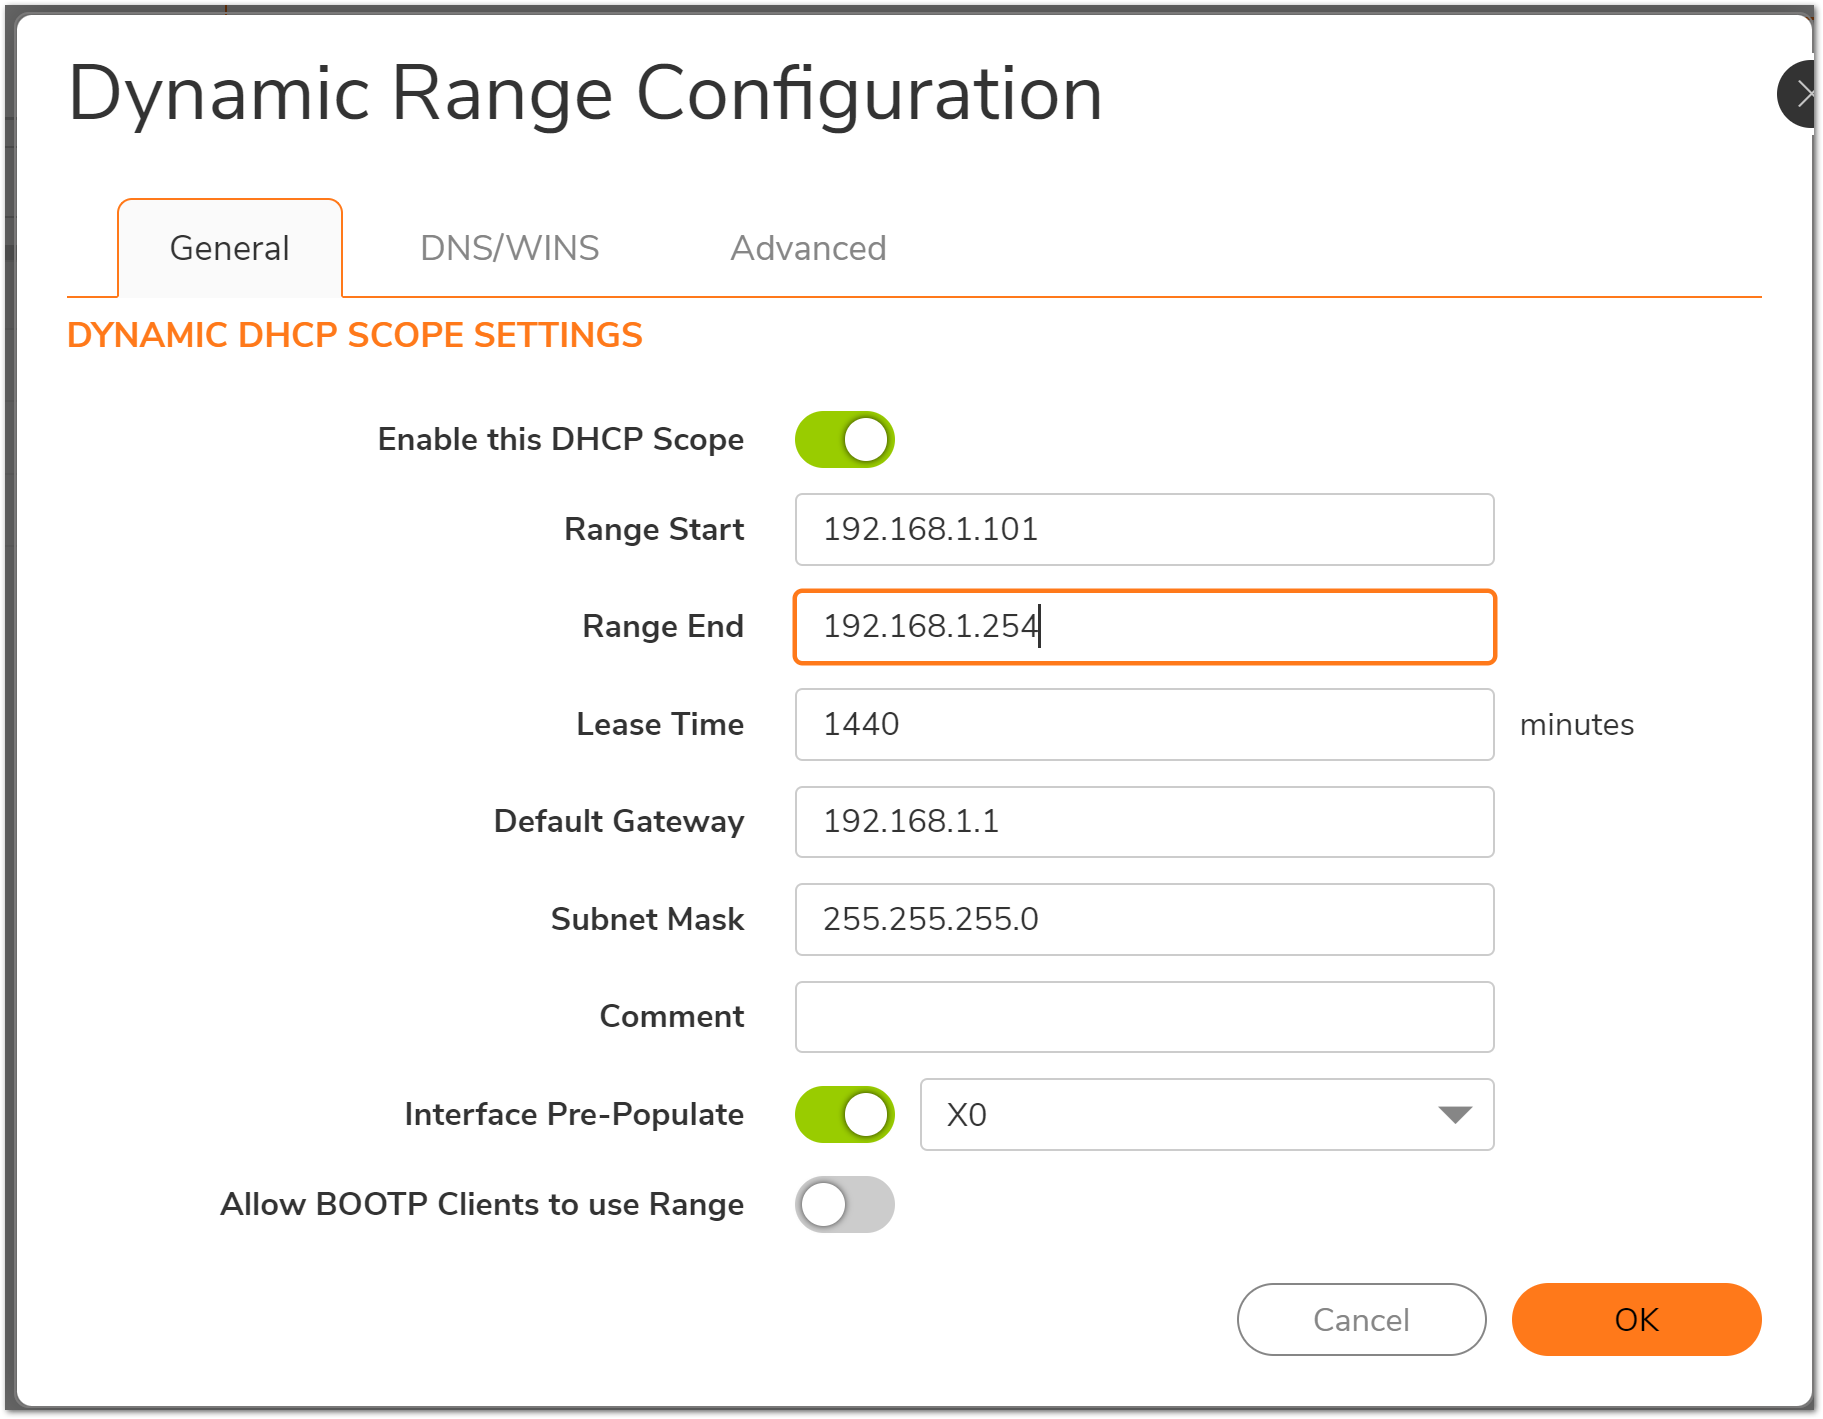The image size is (1823, 1419).
Task: Go to the Advanced tab
Action: click(808, 248)
